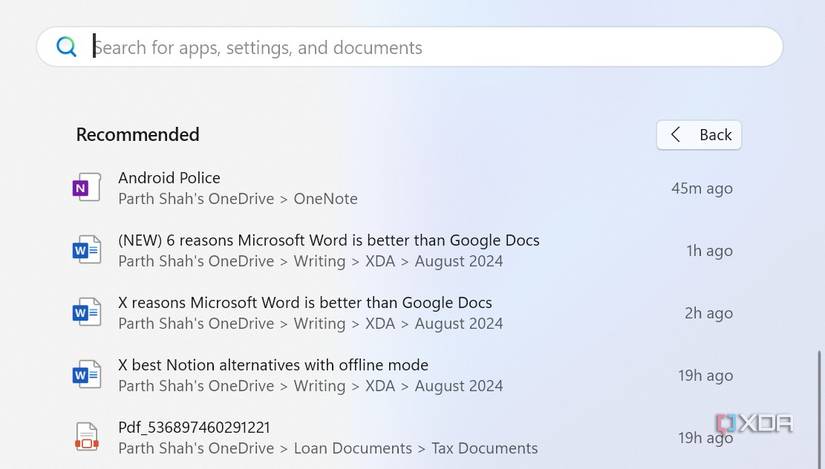Open the Pdf_536897460291221 file
825x469 pixels.
coord(194,427)
